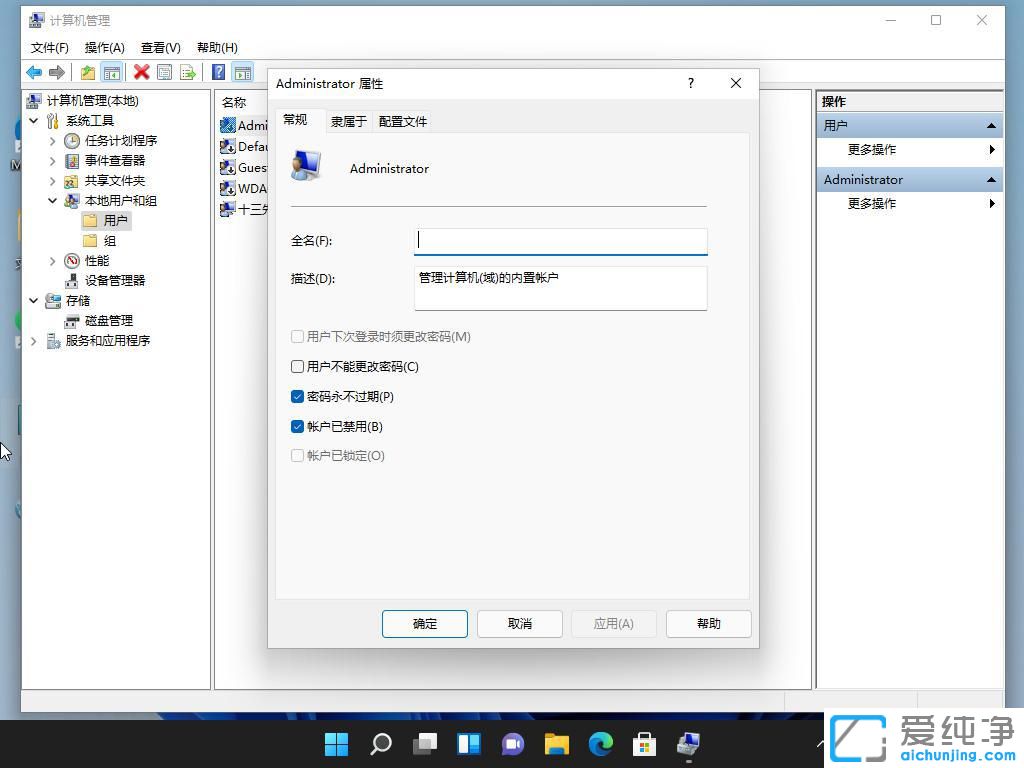This screenshot has width=1024, height=768.
Task: Enable 用户下次登录时须更改密码 checkbox
Action: point(297,336)
